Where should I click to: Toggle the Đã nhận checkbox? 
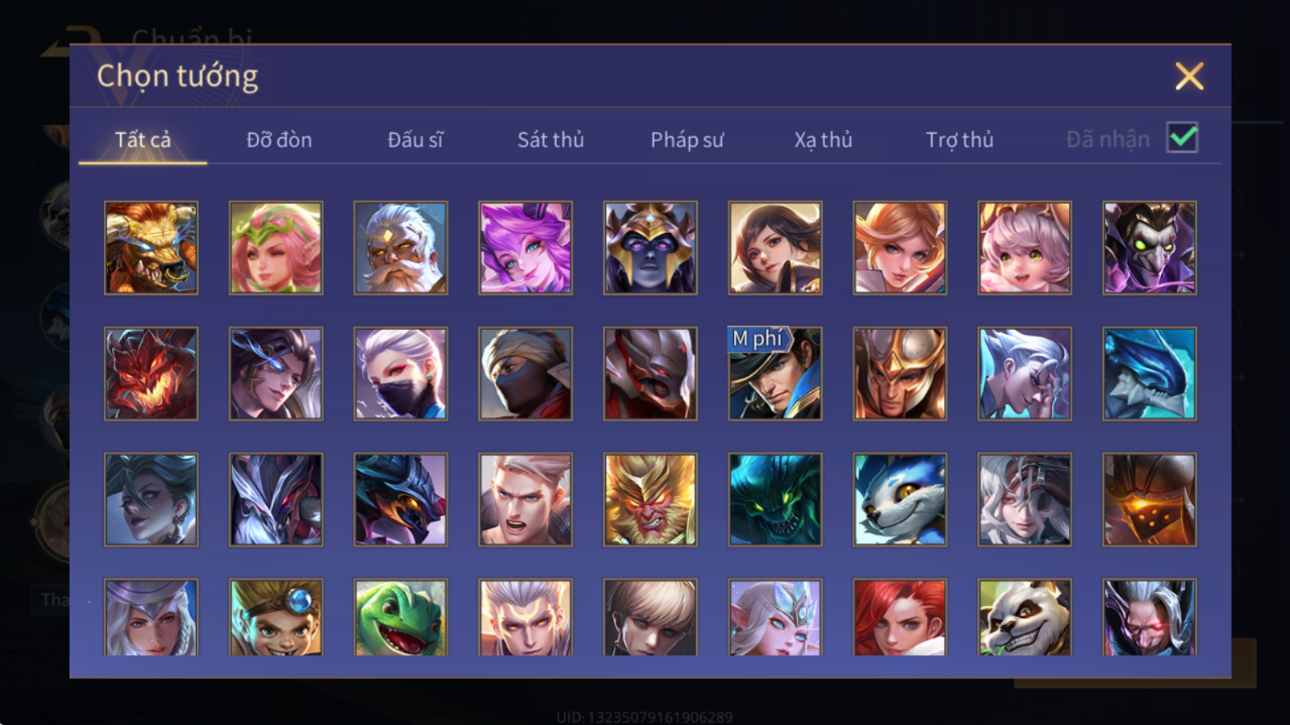(1182, 138)
